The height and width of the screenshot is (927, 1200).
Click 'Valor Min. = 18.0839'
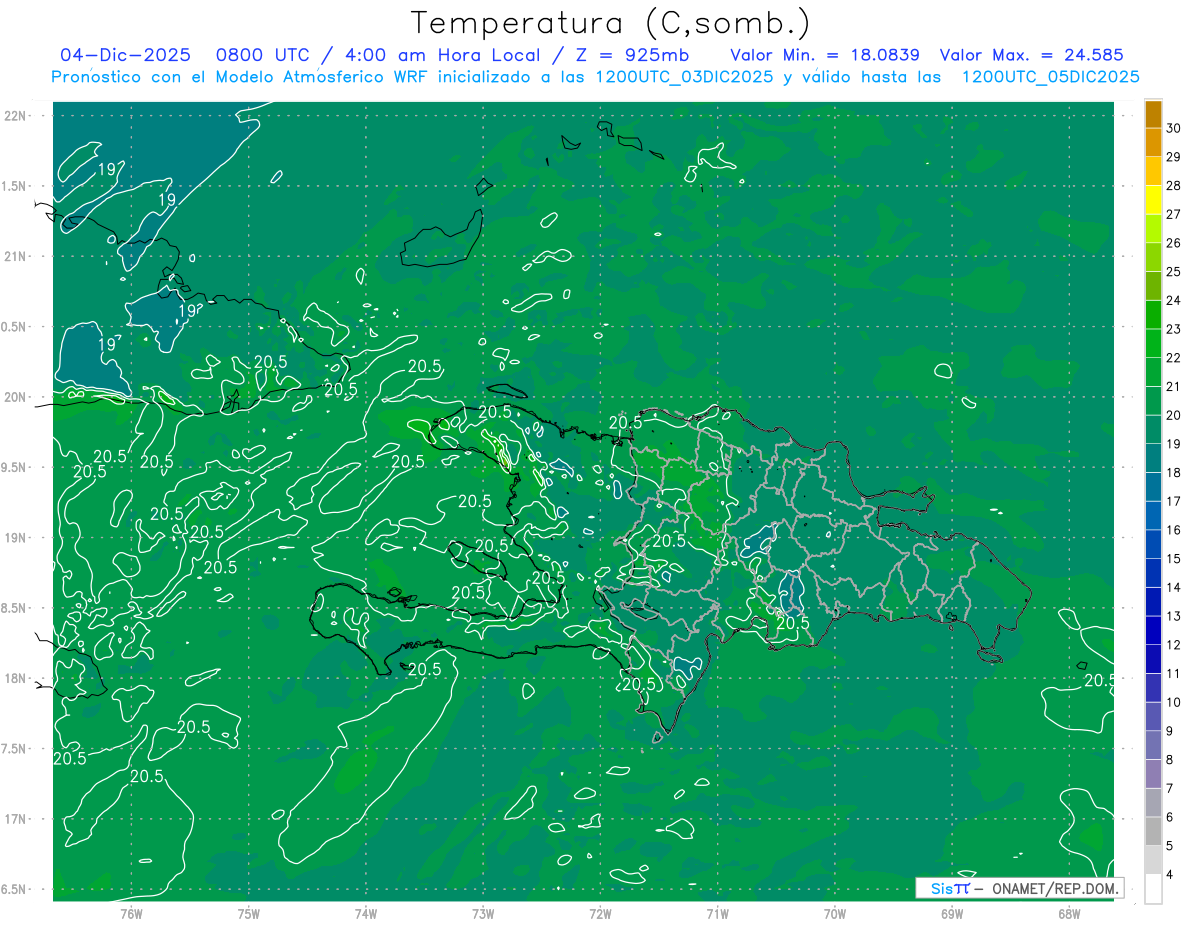point(825,55)
